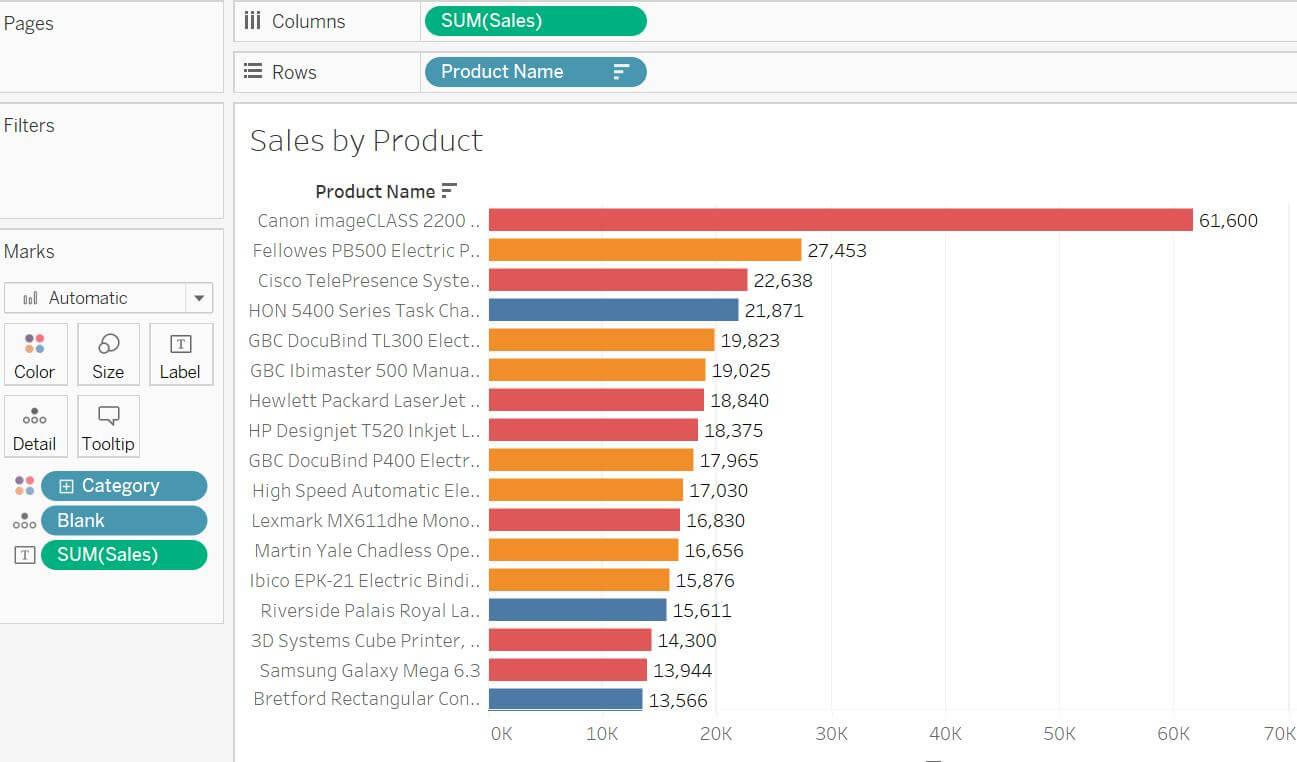Click the Marks card label
Screen dimensions: 1297x762
pyautogui.click(x=29, y=252)
